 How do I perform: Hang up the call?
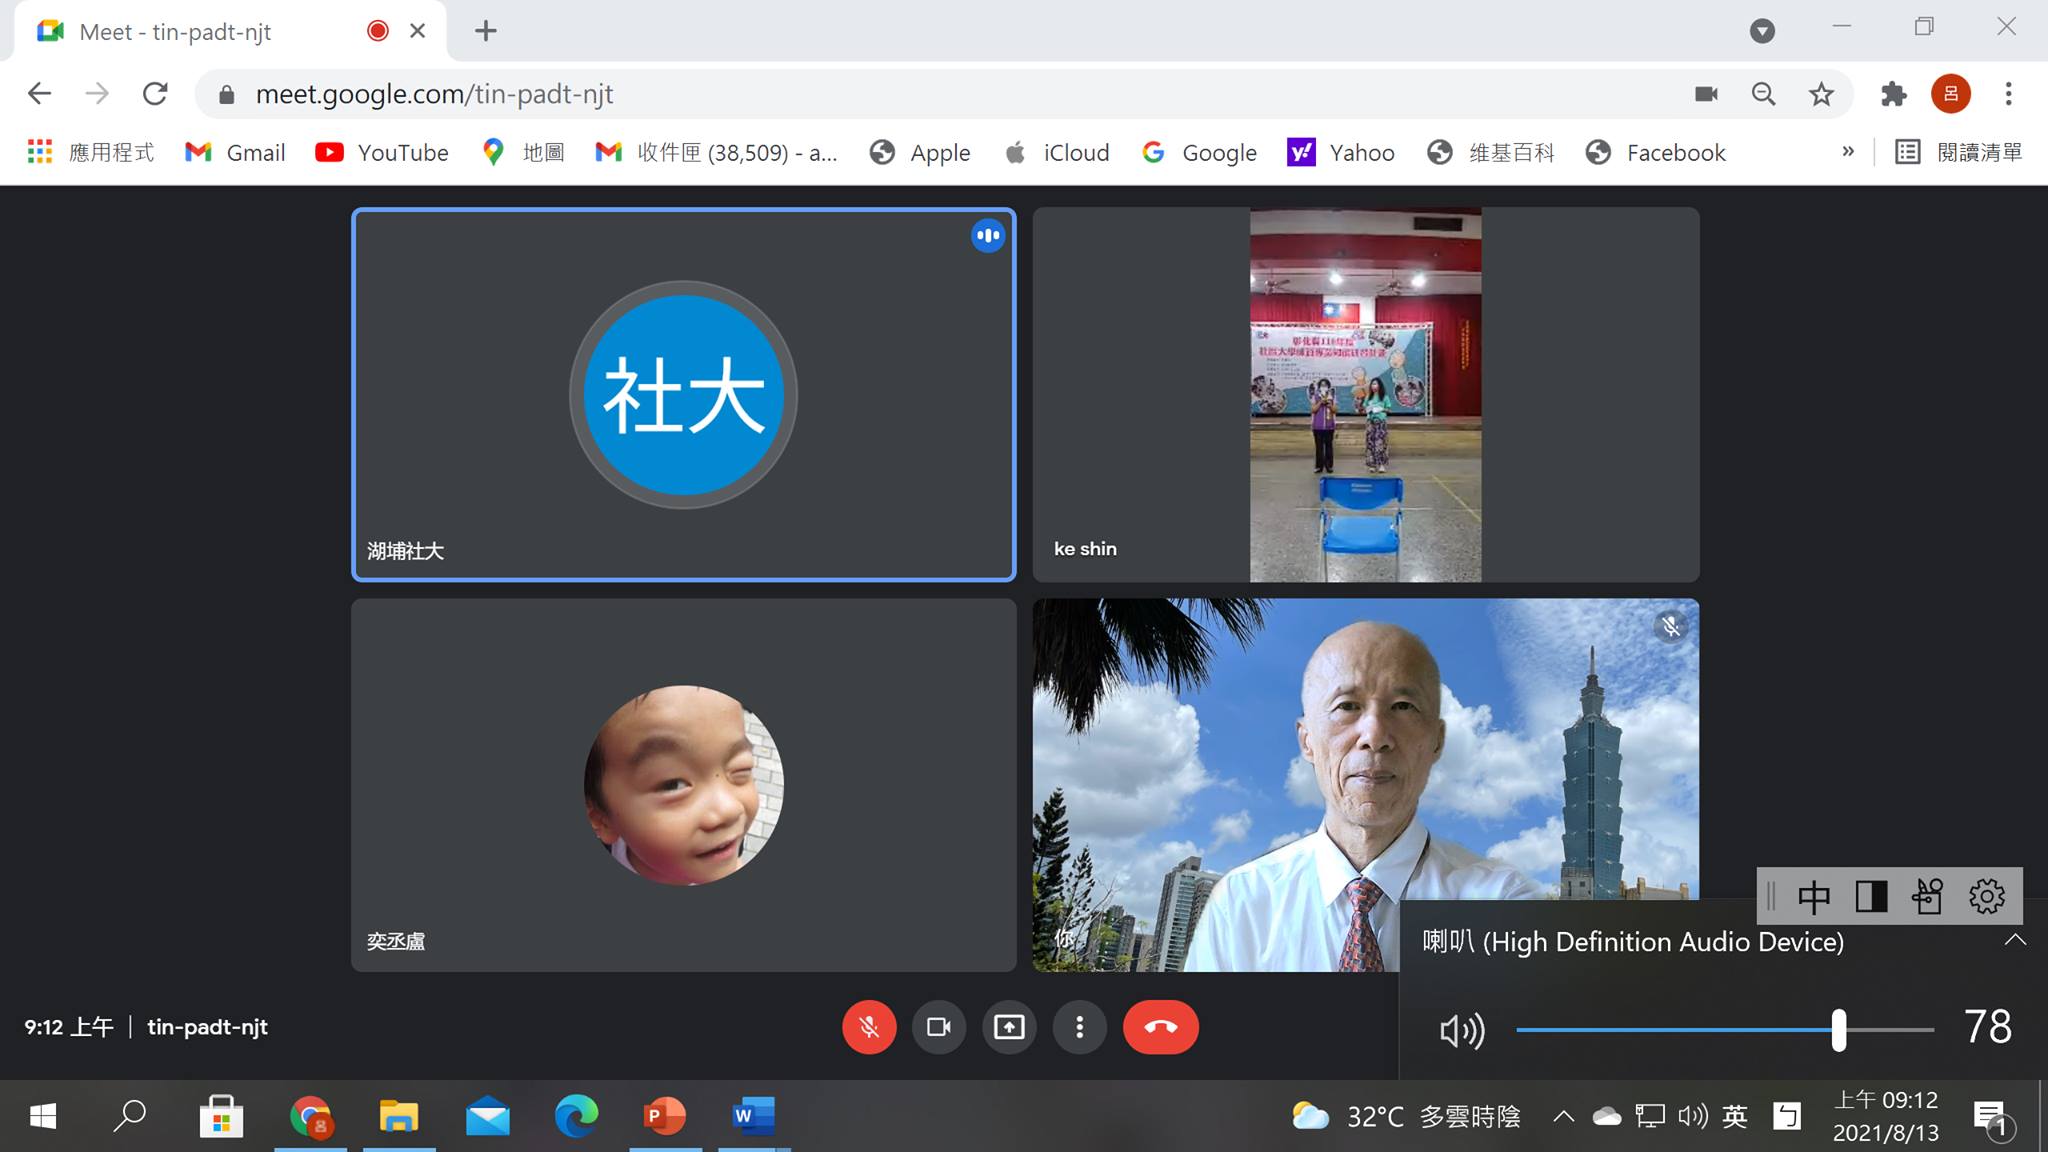pyautogui.click(x=1160, y=1027)
